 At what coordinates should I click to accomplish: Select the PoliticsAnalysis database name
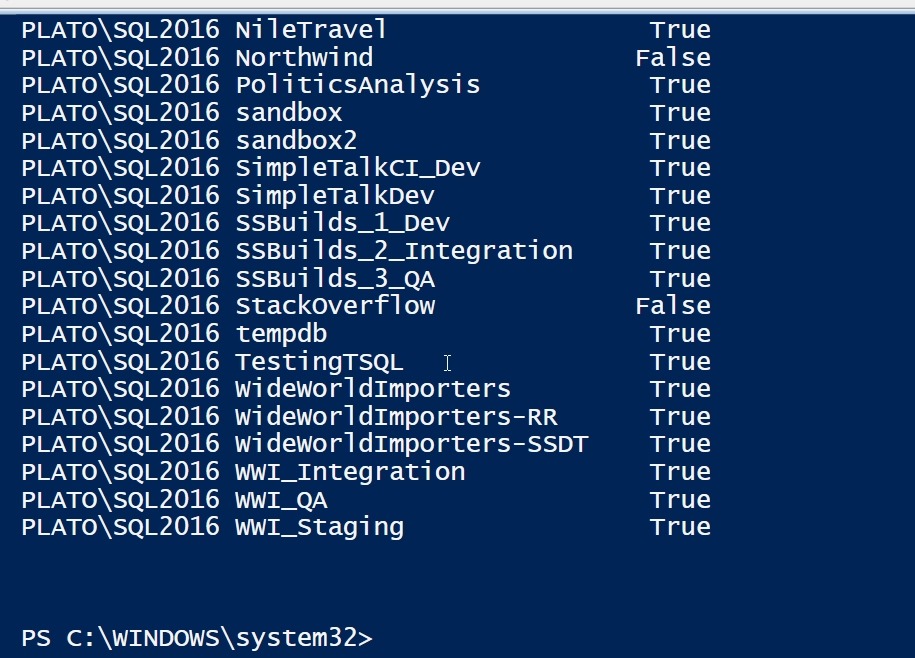pos(357,85)
